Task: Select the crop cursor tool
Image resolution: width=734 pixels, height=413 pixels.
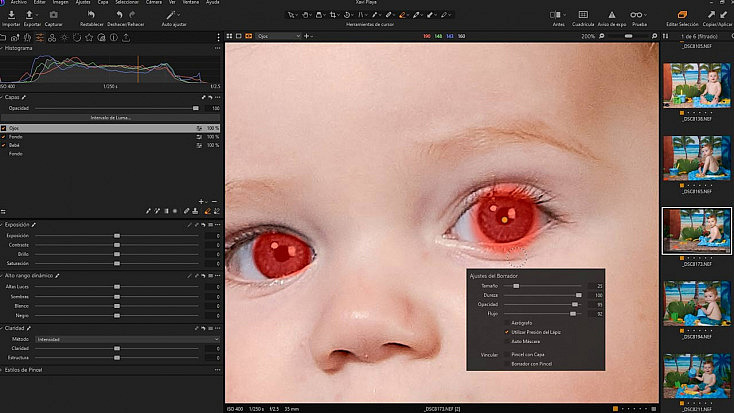Action: coord(333,15)
